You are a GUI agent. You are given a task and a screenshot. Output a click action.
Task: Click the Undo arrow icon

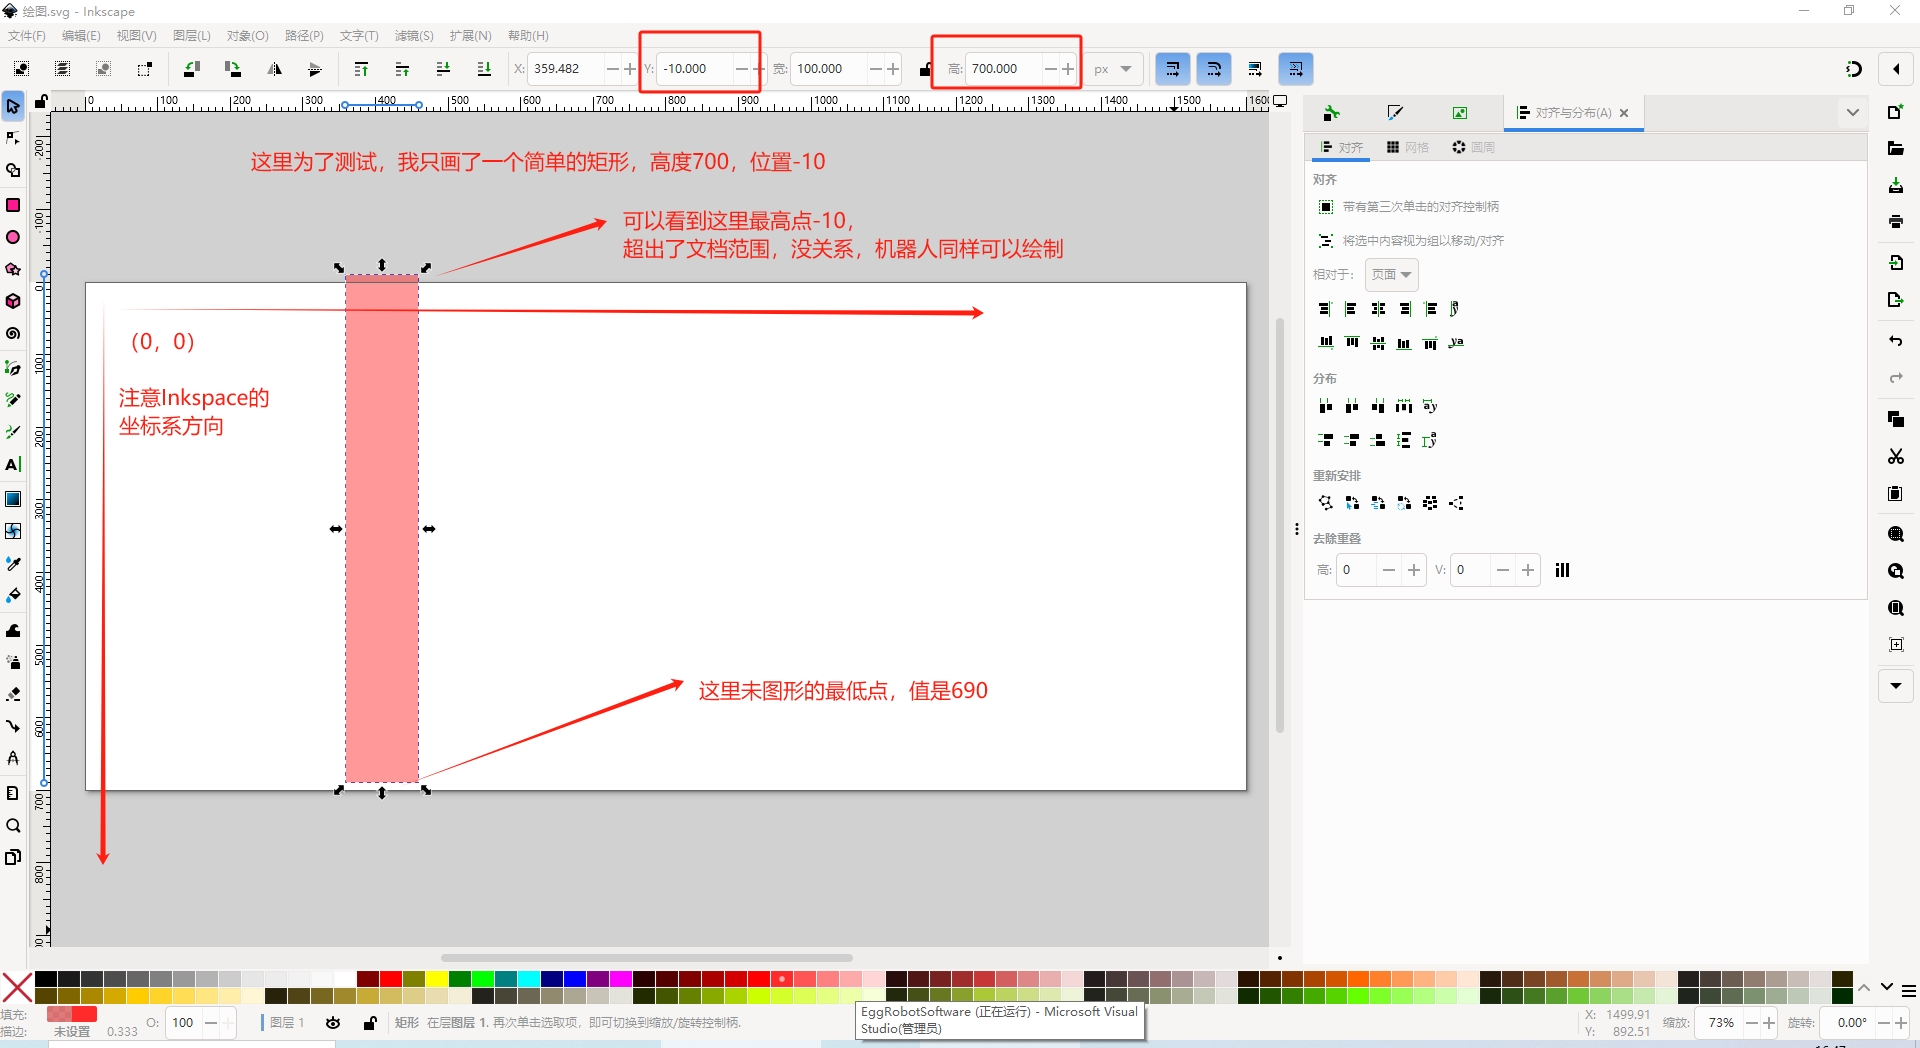1895,341
